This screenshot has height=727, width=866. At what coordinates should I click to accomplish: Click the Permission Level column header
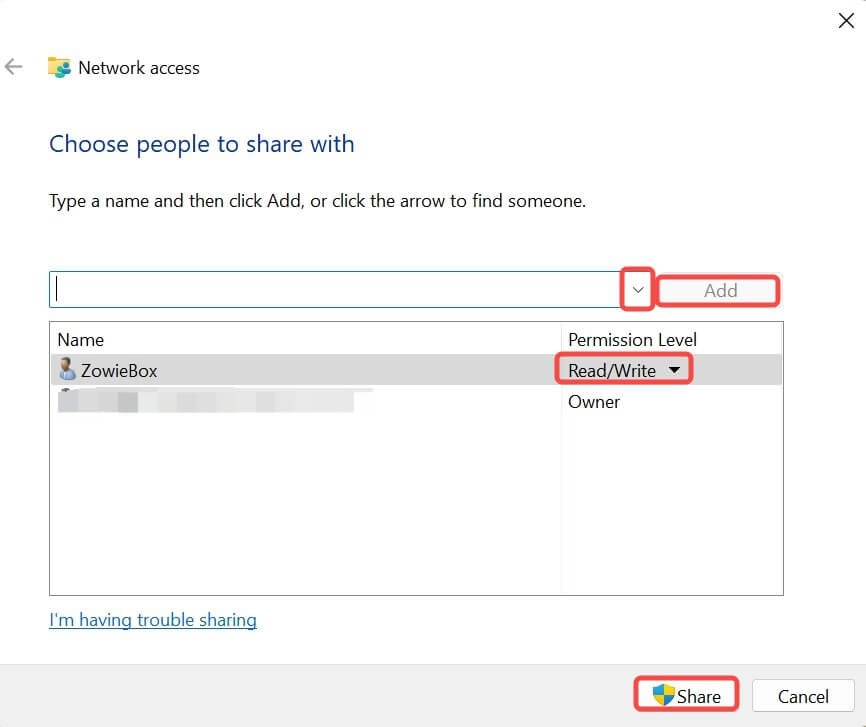[x=632, y=340]
